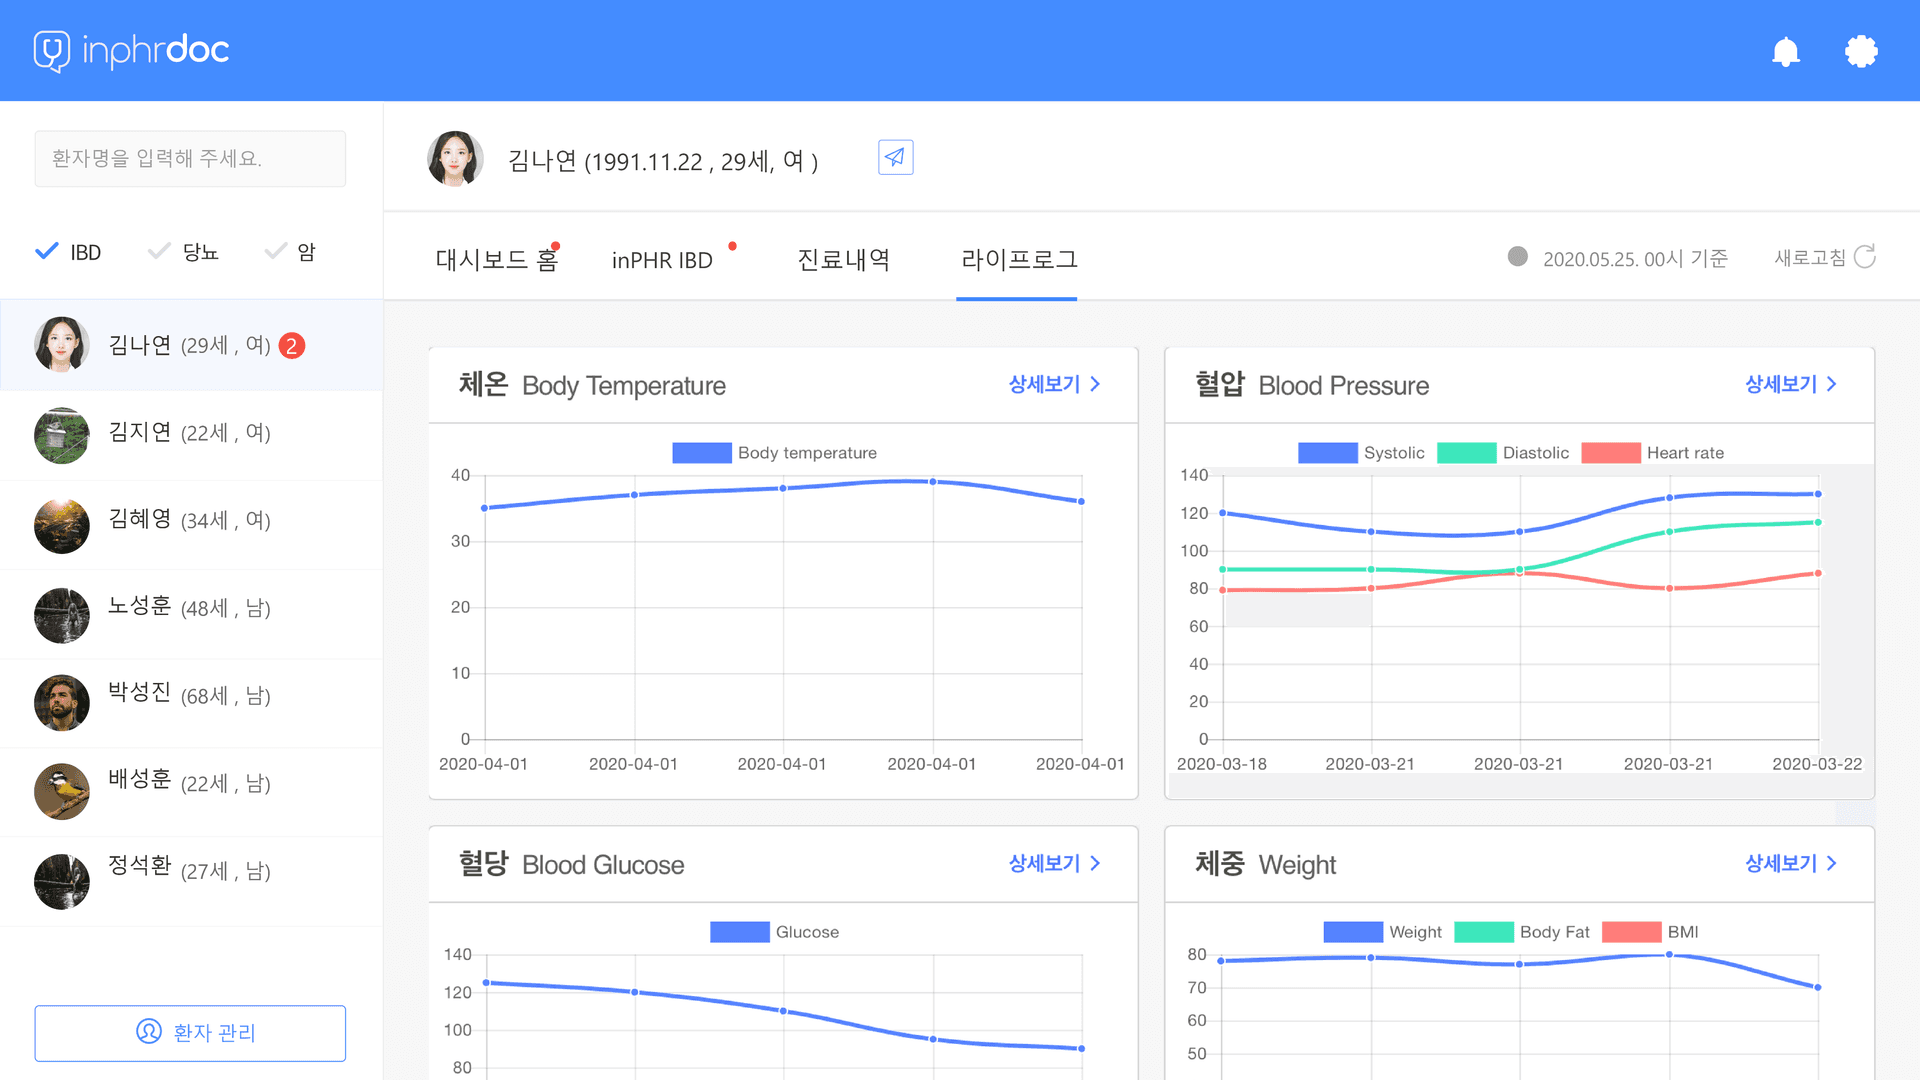Expand Blood Pressure details via its chevron
The height and width of the screenshot is (1080, 1920).
tap(1832, 384)
